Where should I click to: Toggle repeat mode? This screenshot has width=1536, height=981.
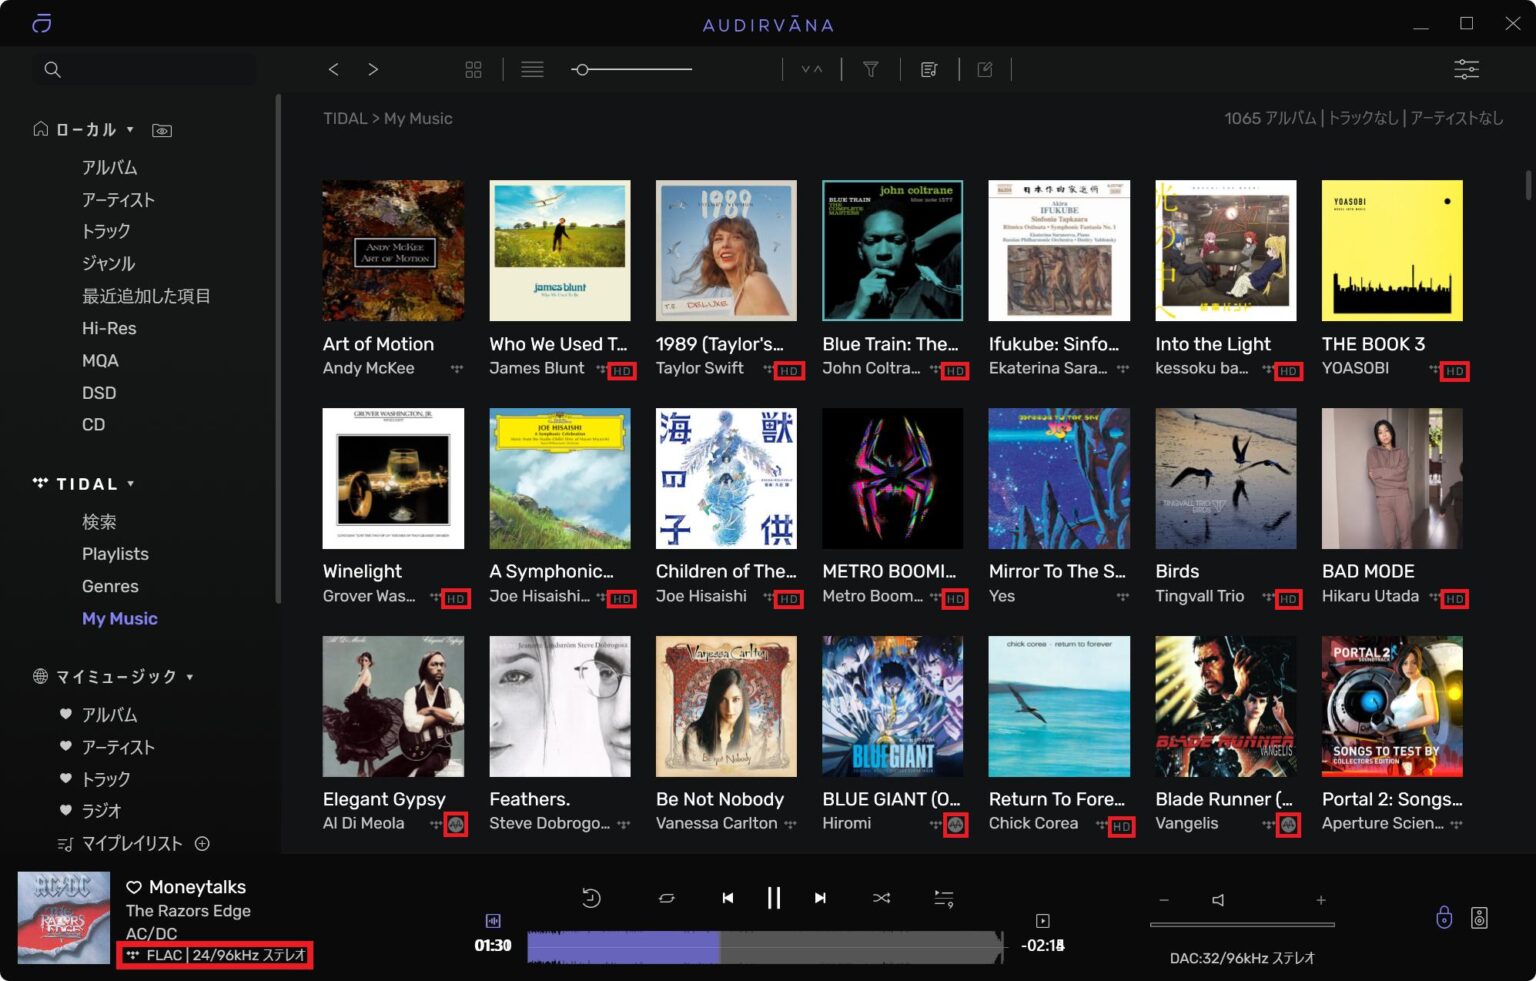[x=666, y=898]
